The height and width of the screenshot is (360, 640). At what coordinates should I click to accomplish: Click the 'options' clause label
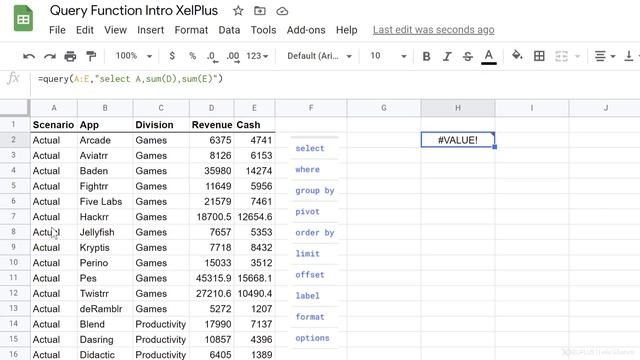pos(312,338)
